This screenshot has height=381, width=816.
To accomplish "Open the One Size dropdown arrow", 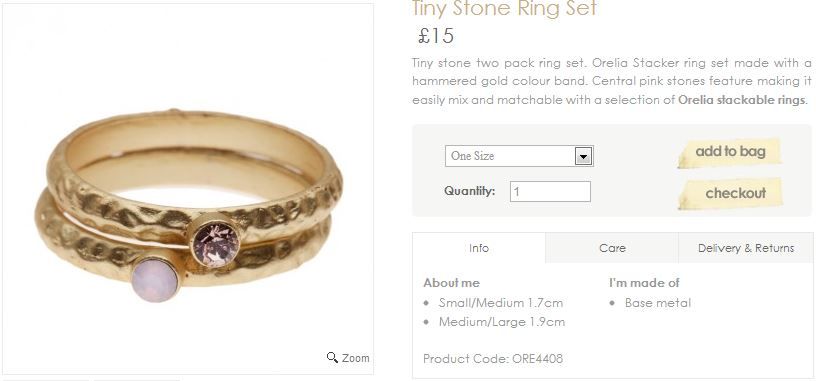I will click(583, 156).
